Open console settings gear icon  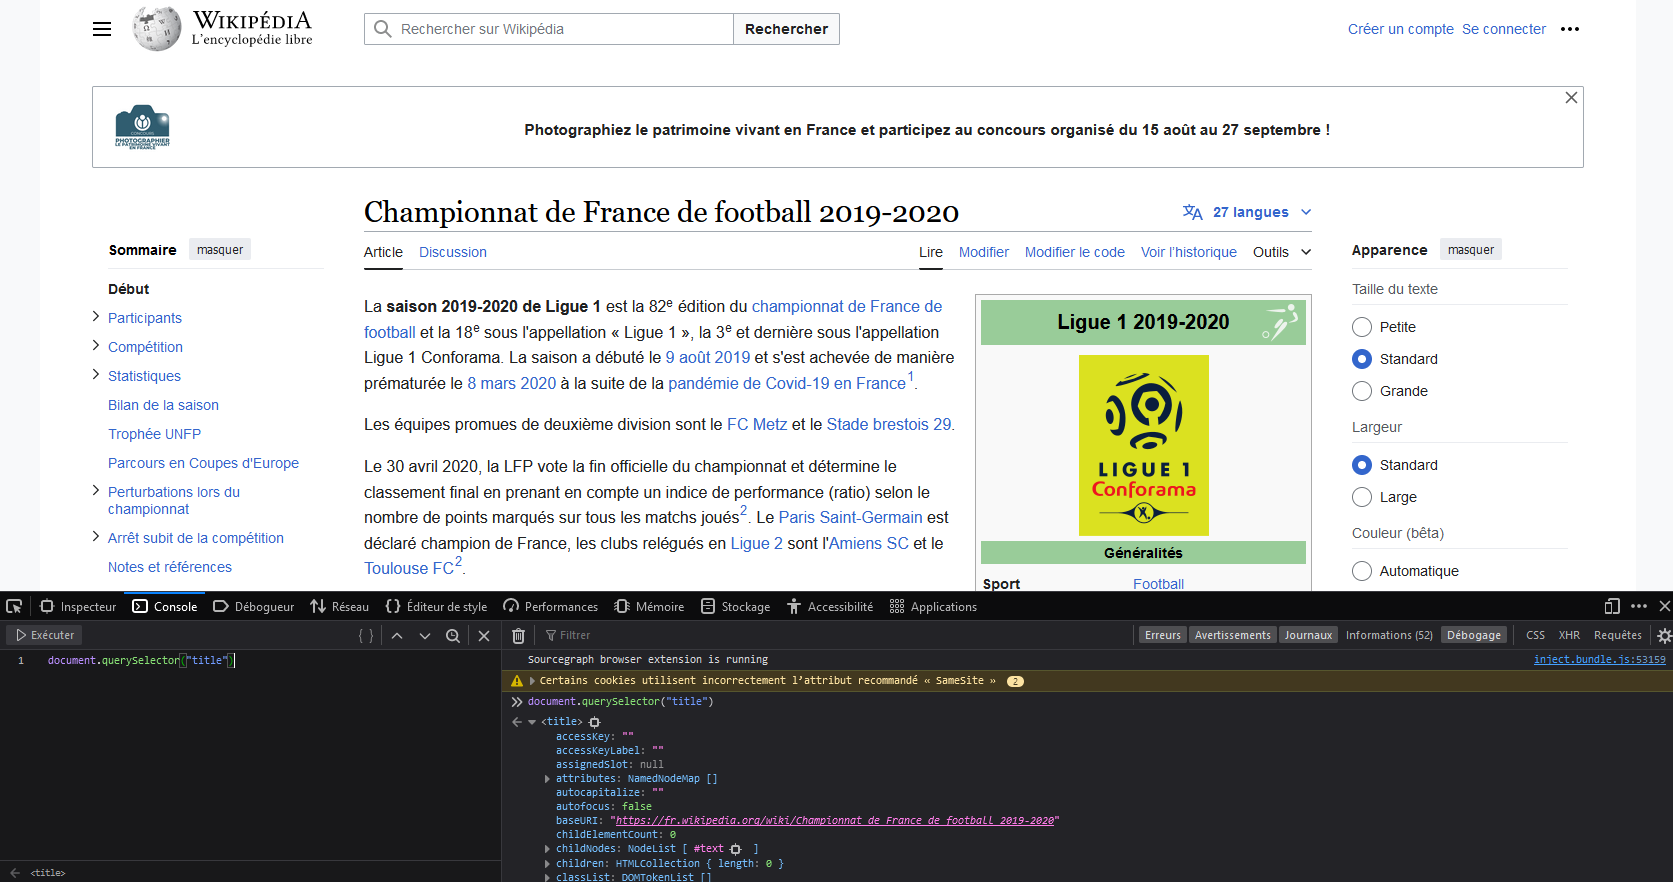pos(1664,635)
